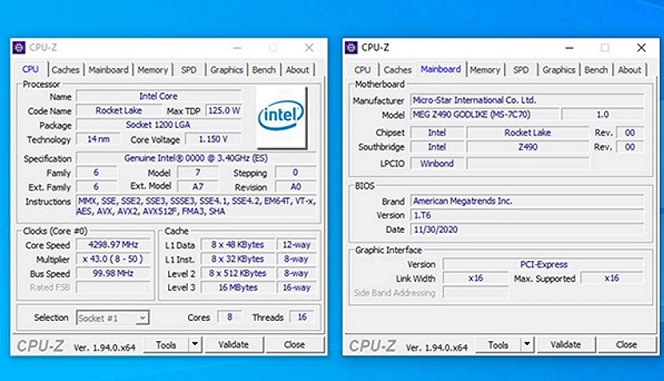Click the 'Rocket Lake' code name field in the CPU tab

pos(119,110)
